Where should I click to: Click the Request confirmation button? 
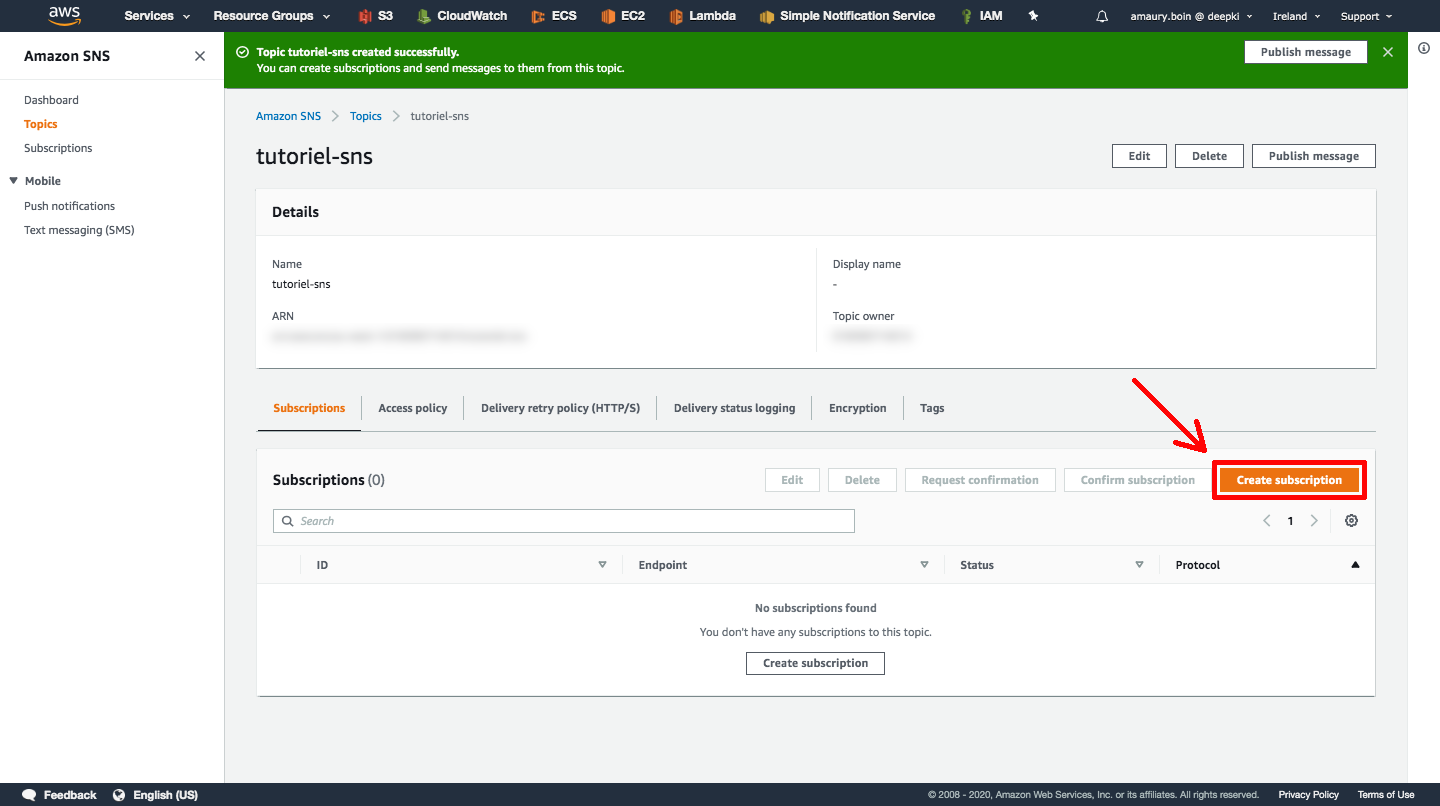pyautogui.click(x=980, y=480)
